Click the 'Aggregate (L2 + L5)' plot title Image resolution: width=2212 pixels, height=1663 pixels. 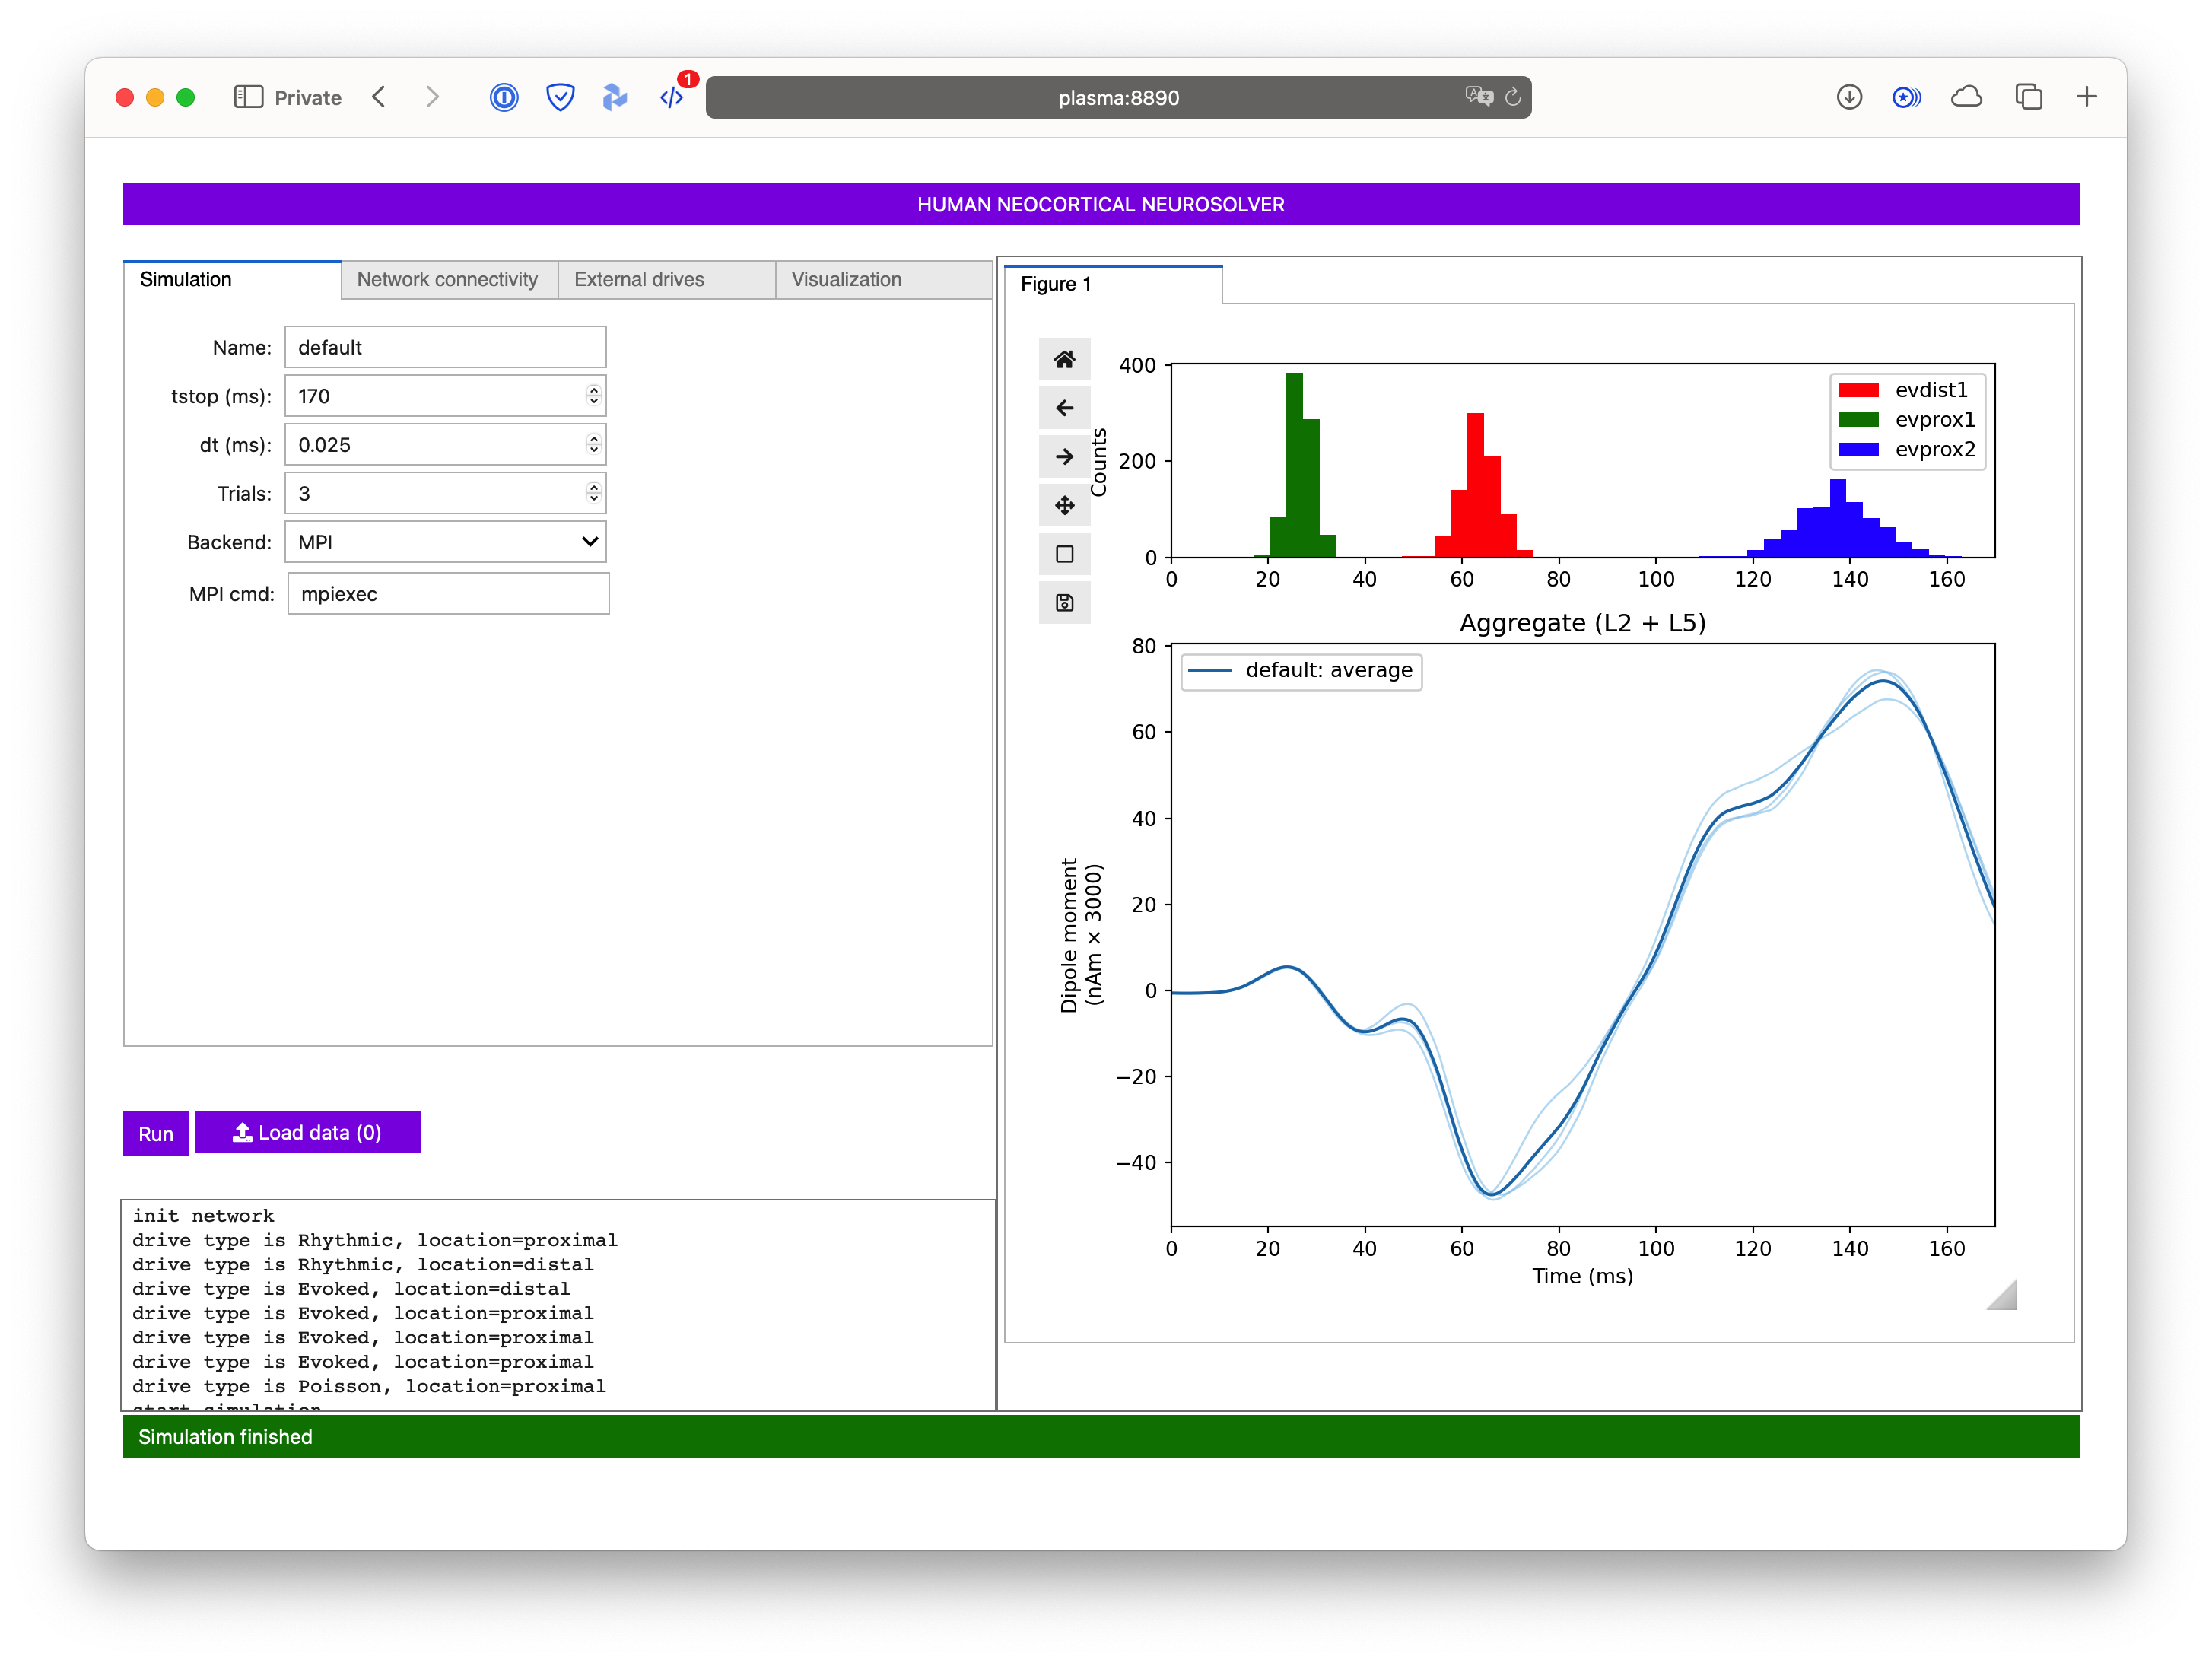coord(1583,623)
